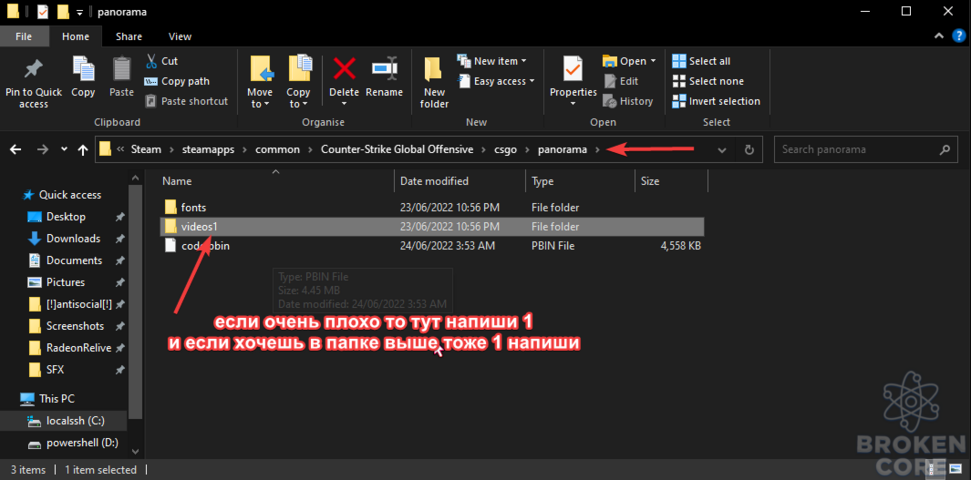Screen dimensions: 971x480
Task: Click the common breadcrumb segment
Action: pyautogui.click(x=279, y=149)
